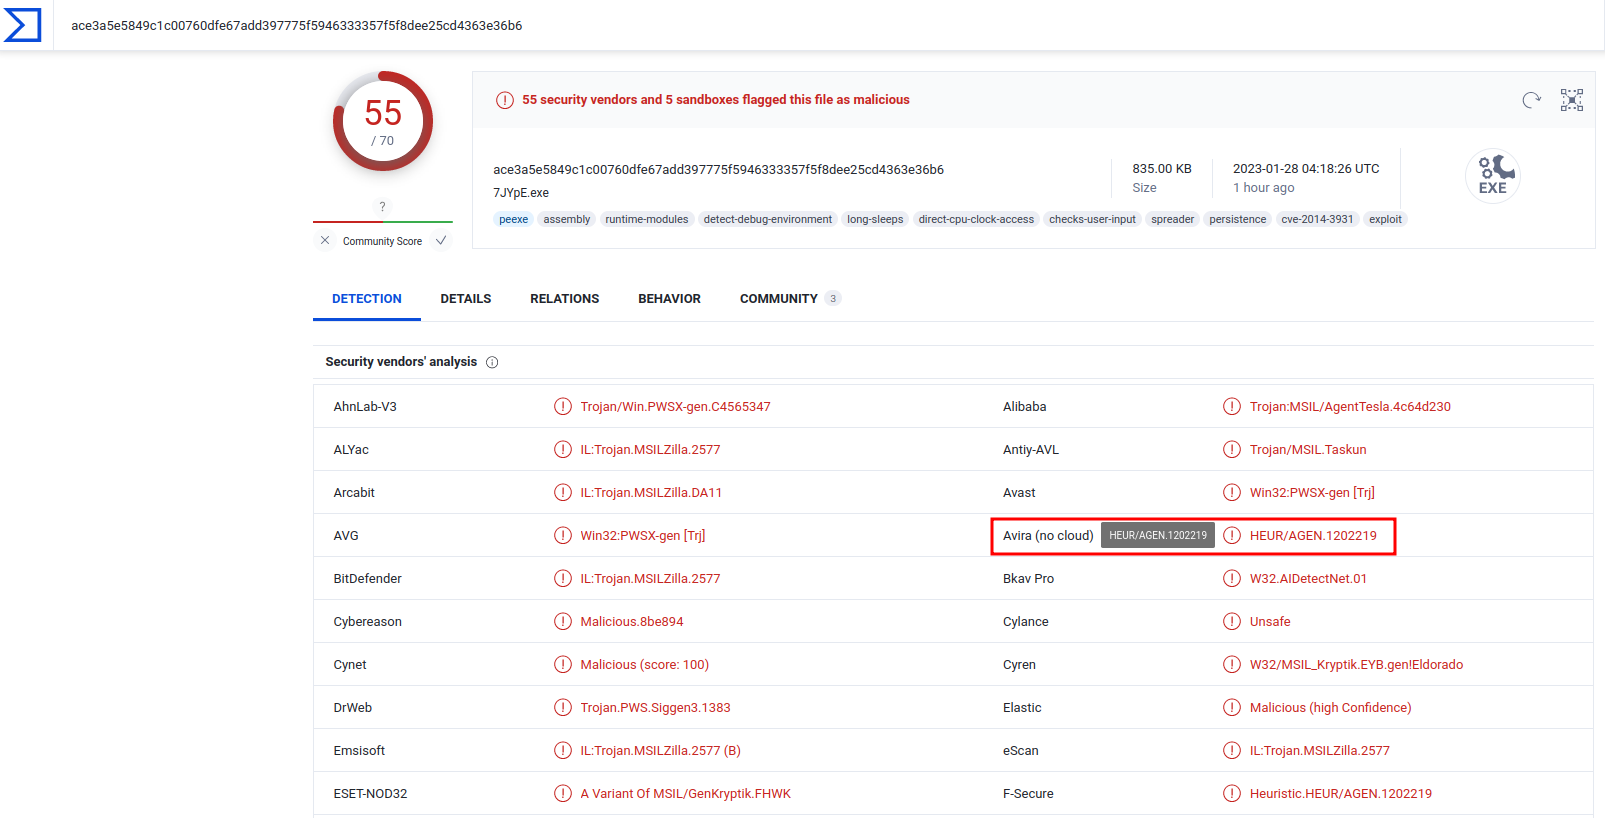The height and width of the screenshot is (818, 1605).
Task: Click the Avast detection warning icon
Action: pyautogui.click(x=1232, y=492)
